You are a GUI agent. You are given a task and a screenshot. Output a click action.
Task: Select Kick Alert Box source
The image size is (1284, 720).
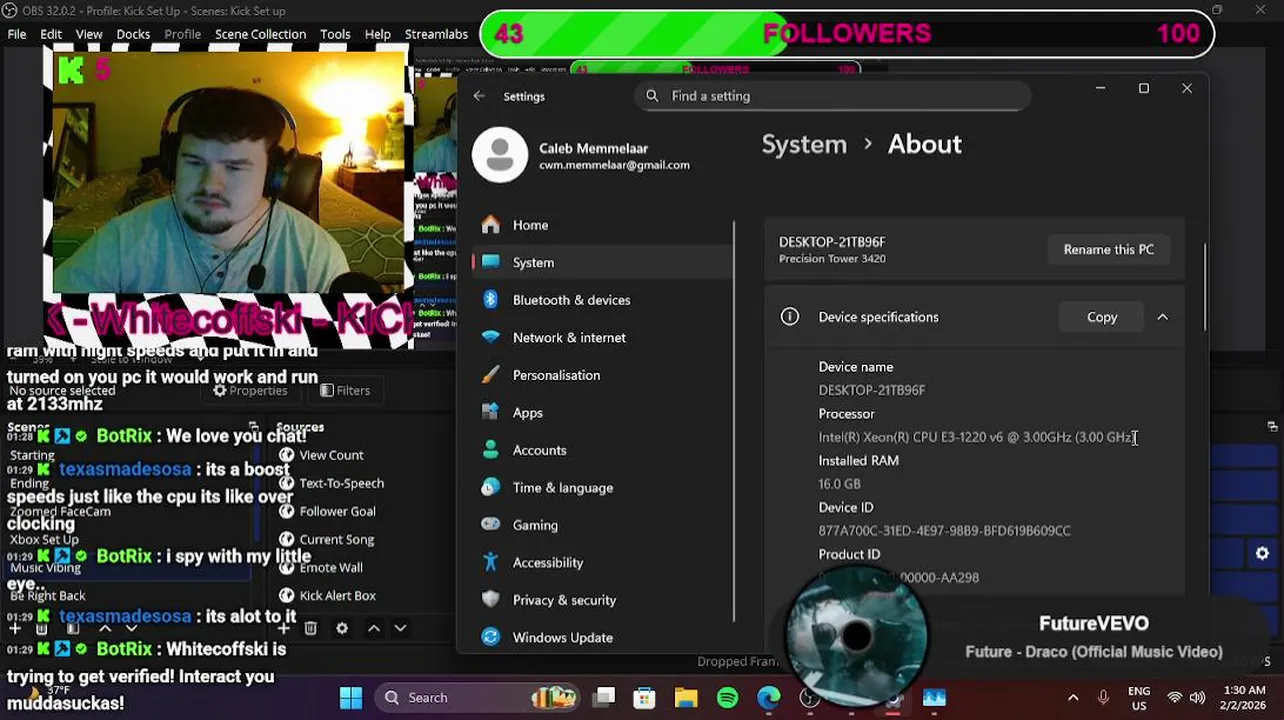[337, 595]
